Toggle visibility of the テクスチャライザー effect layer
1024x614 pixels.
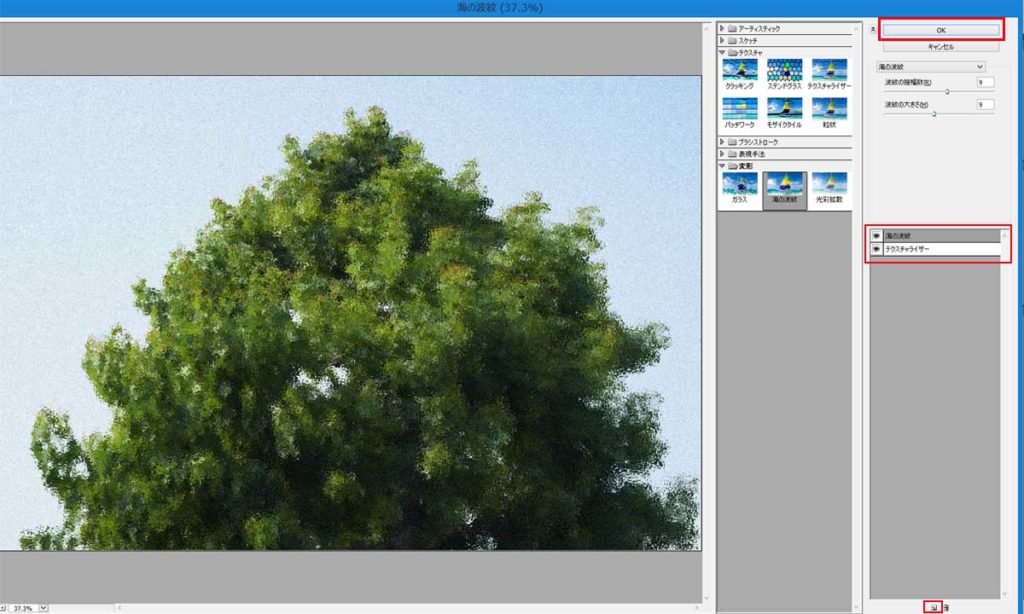876,249
